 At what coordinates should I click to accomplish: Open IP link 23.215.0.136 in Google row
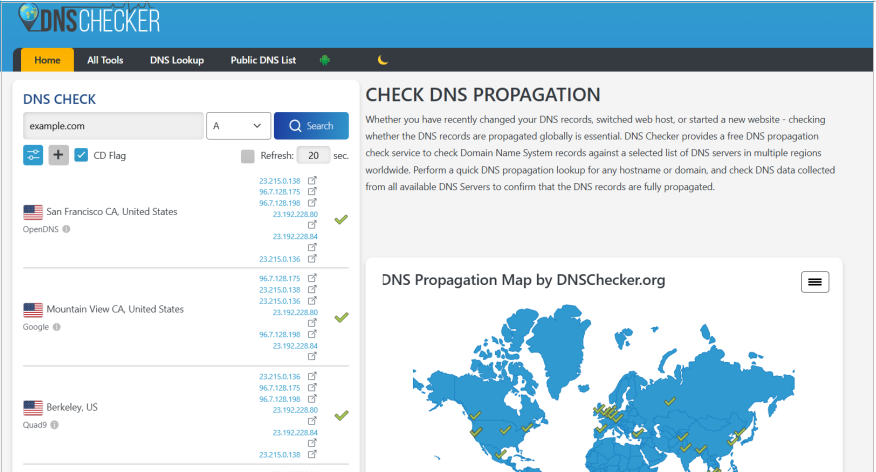pos(279,301)
